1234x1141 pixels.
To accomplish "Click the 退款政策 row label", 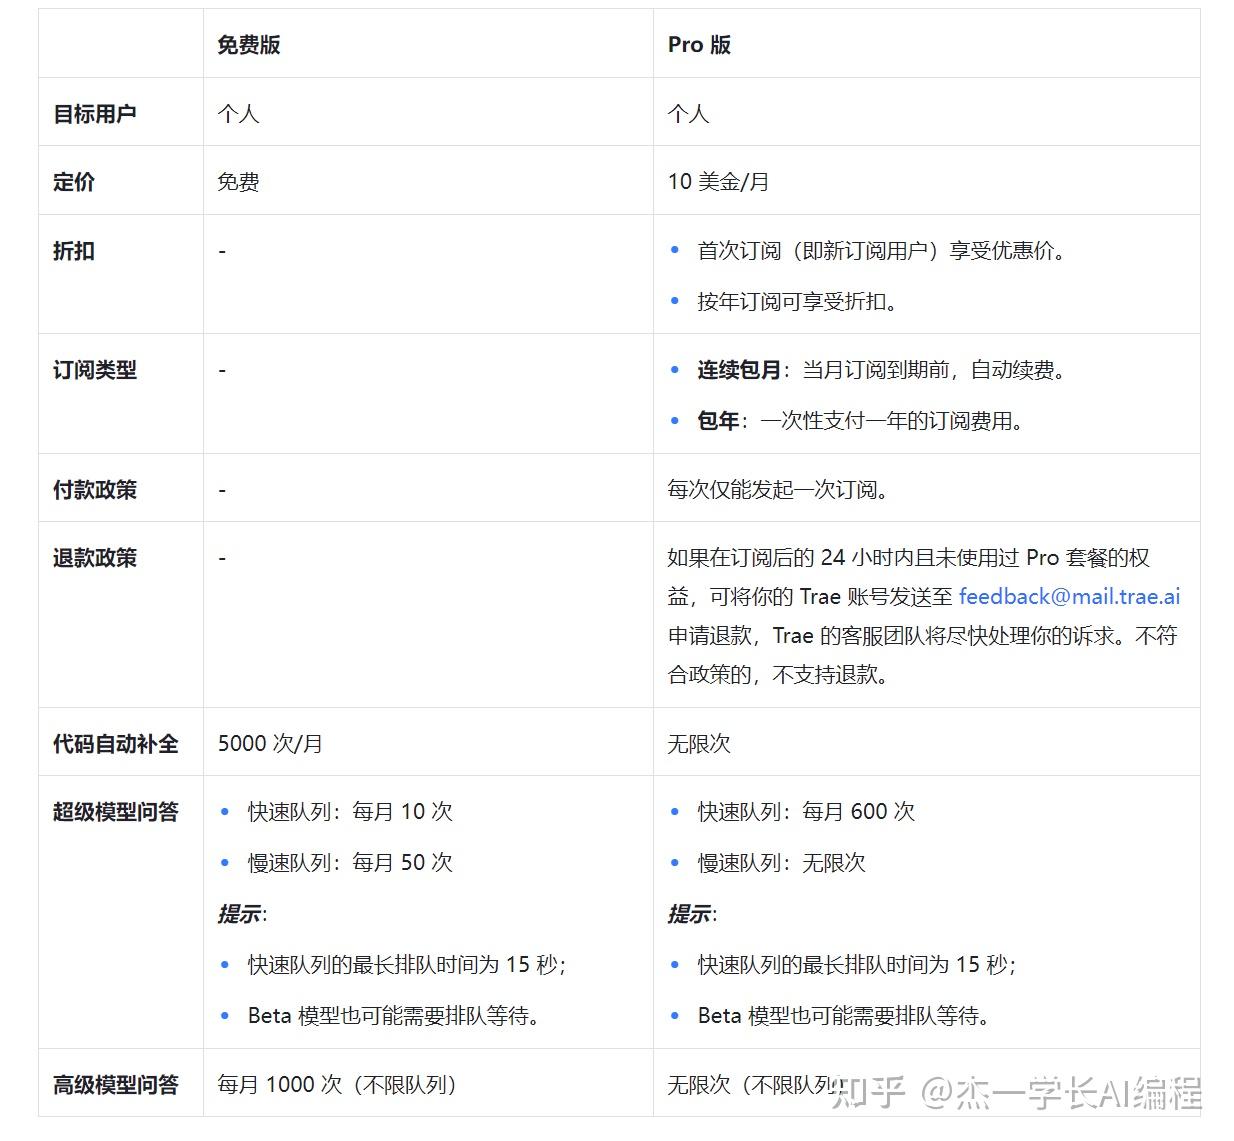I will [94, 557].
